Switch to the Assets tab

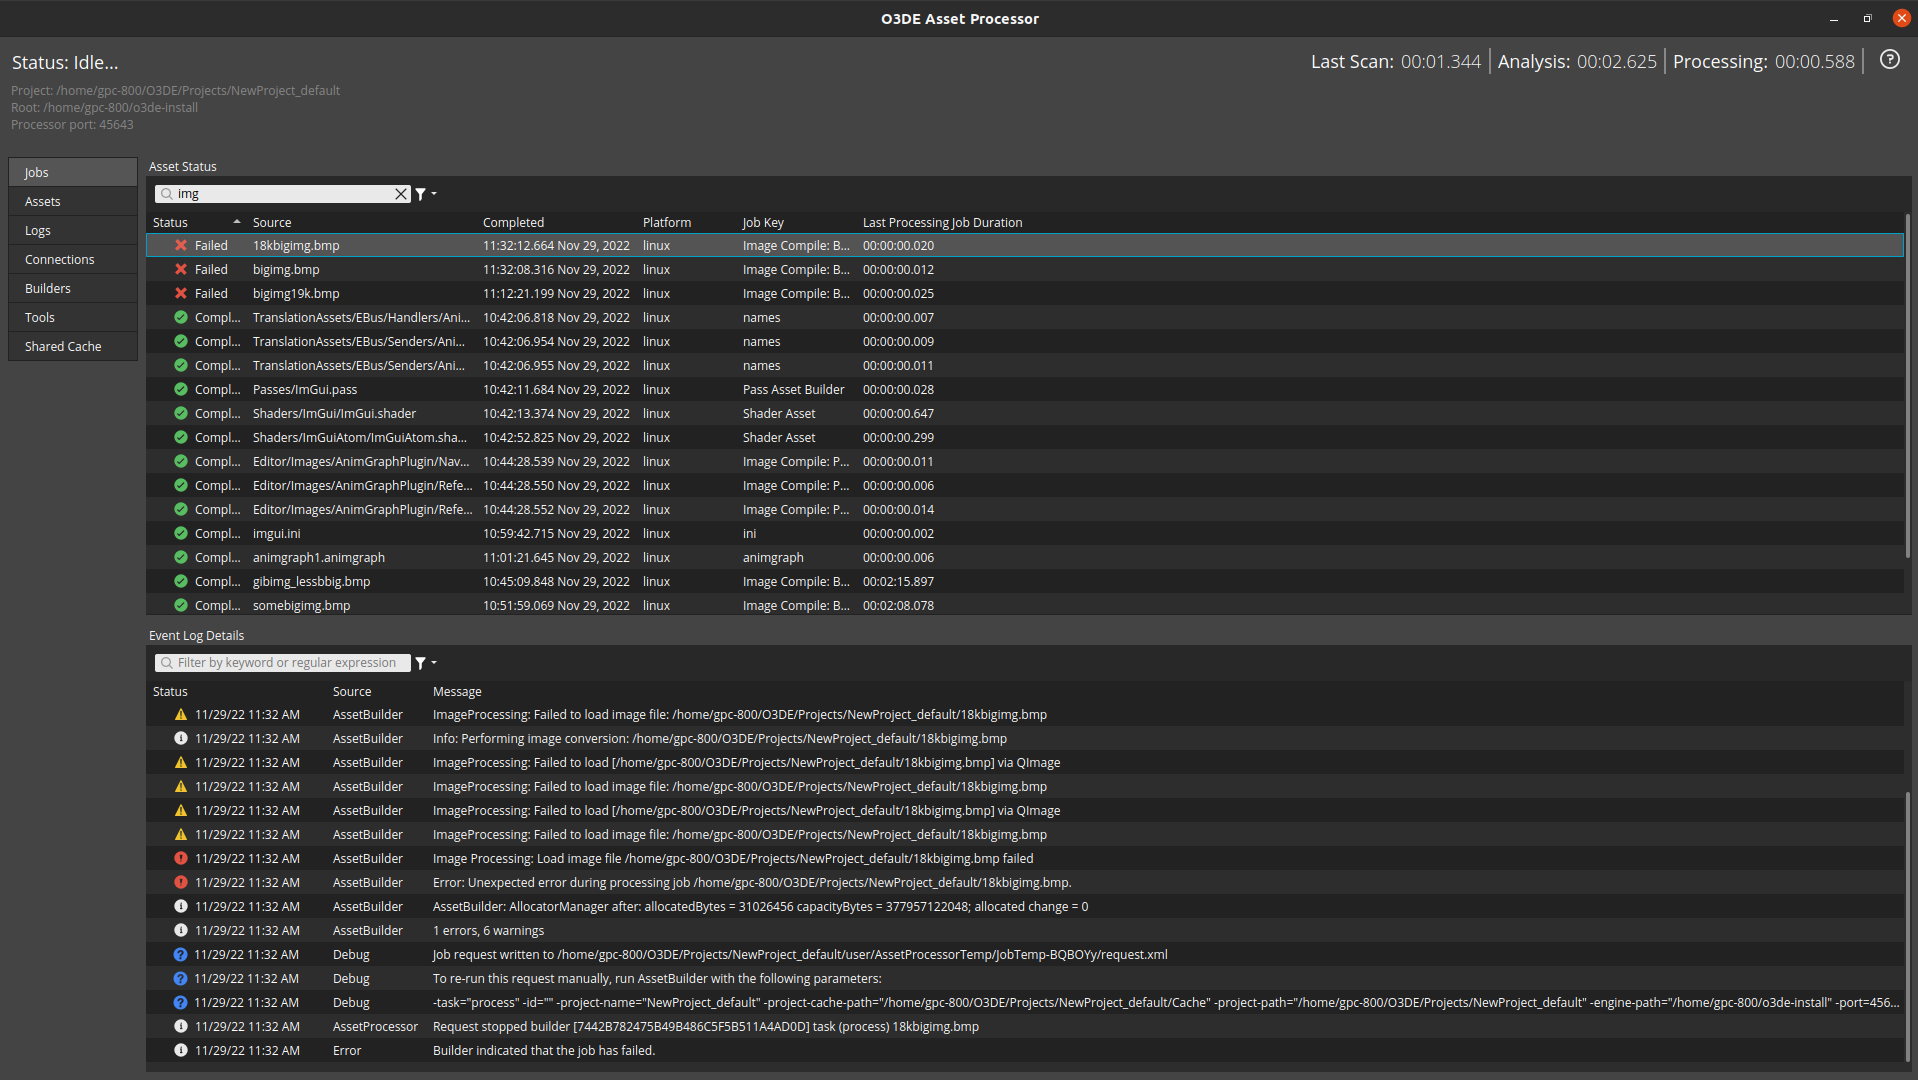coord(42,201)
